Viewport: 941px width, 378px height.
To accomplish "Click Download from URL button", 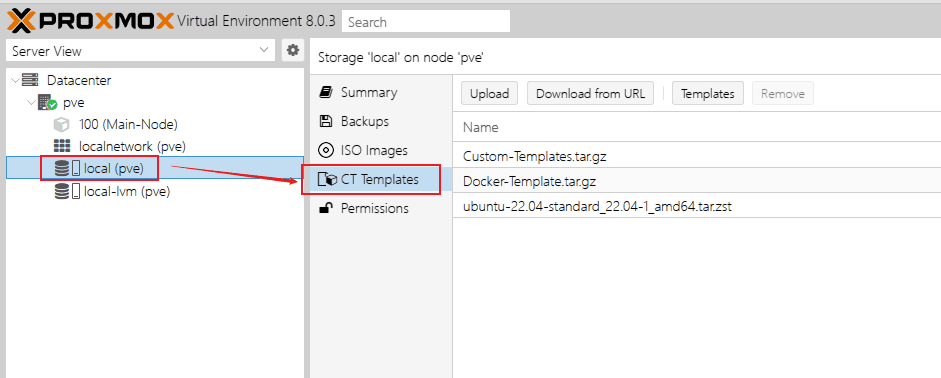I will (591, 94).
